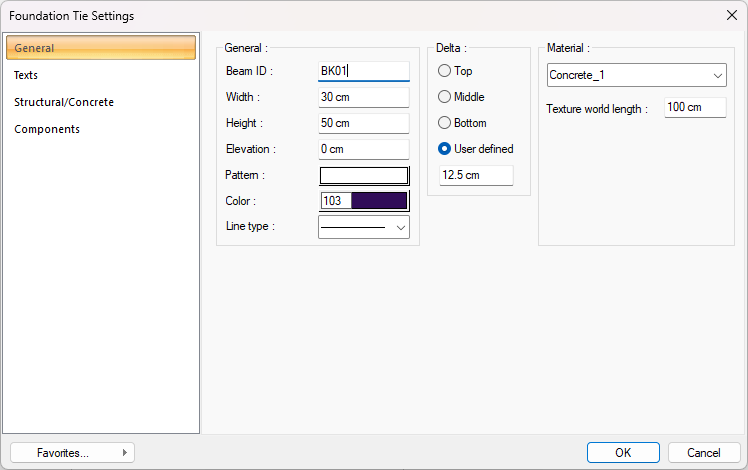Close the Foundation Tie Settings dialog
Image resolution: width=748 pixels, height=470 pixels.
pos(730,15)
